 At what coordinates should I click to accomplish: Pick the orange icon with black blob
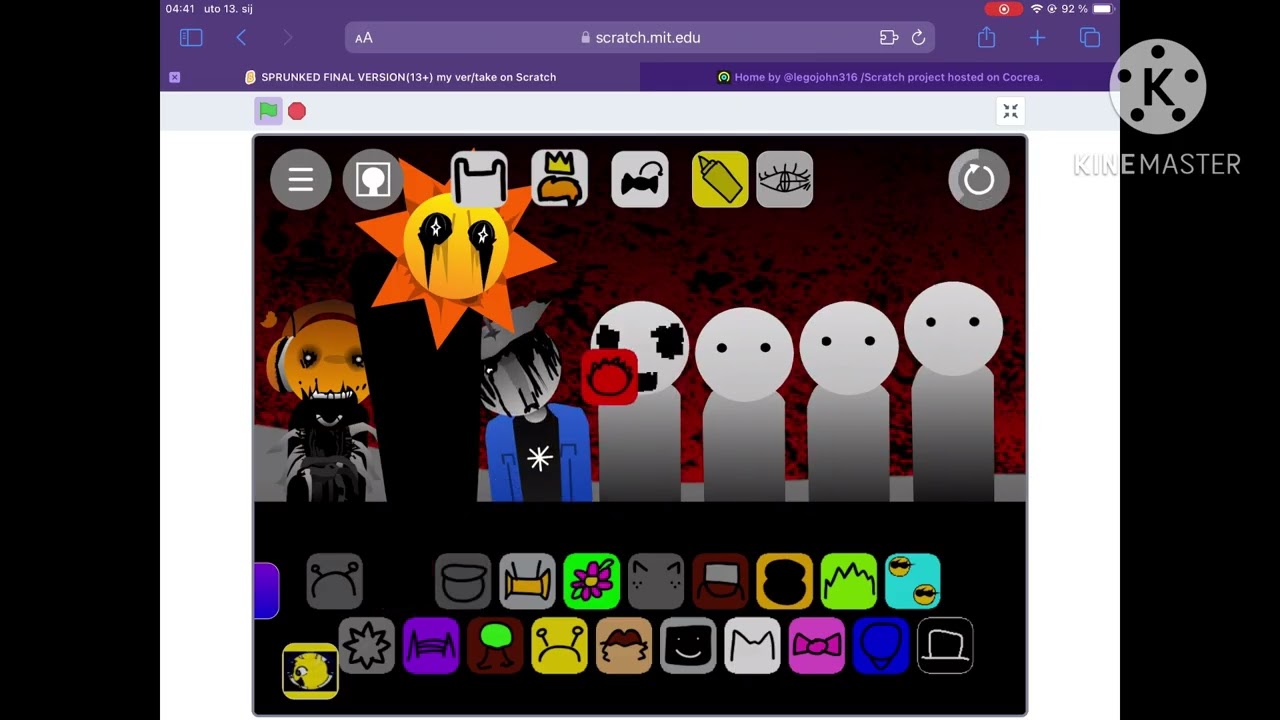784,581
